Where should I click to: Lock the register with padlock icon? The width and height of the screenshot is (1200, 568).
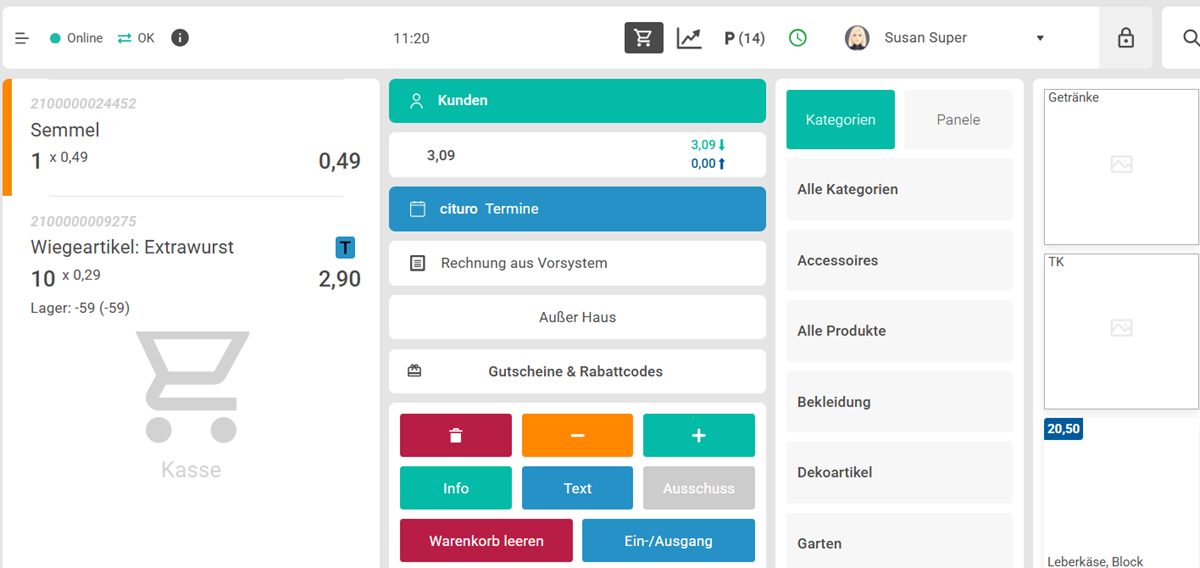[x=1125, y=38]
